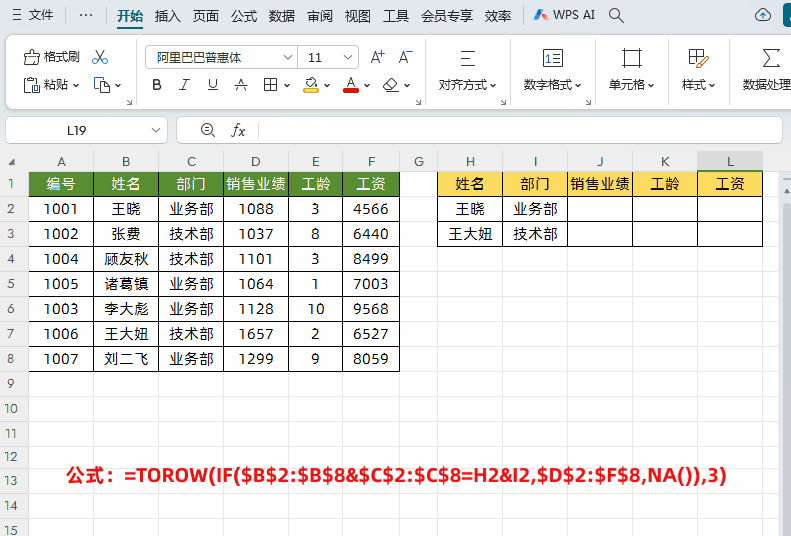Open the font size 11 dropdown
The image size is (791, 536).
[x=347, y=58]
